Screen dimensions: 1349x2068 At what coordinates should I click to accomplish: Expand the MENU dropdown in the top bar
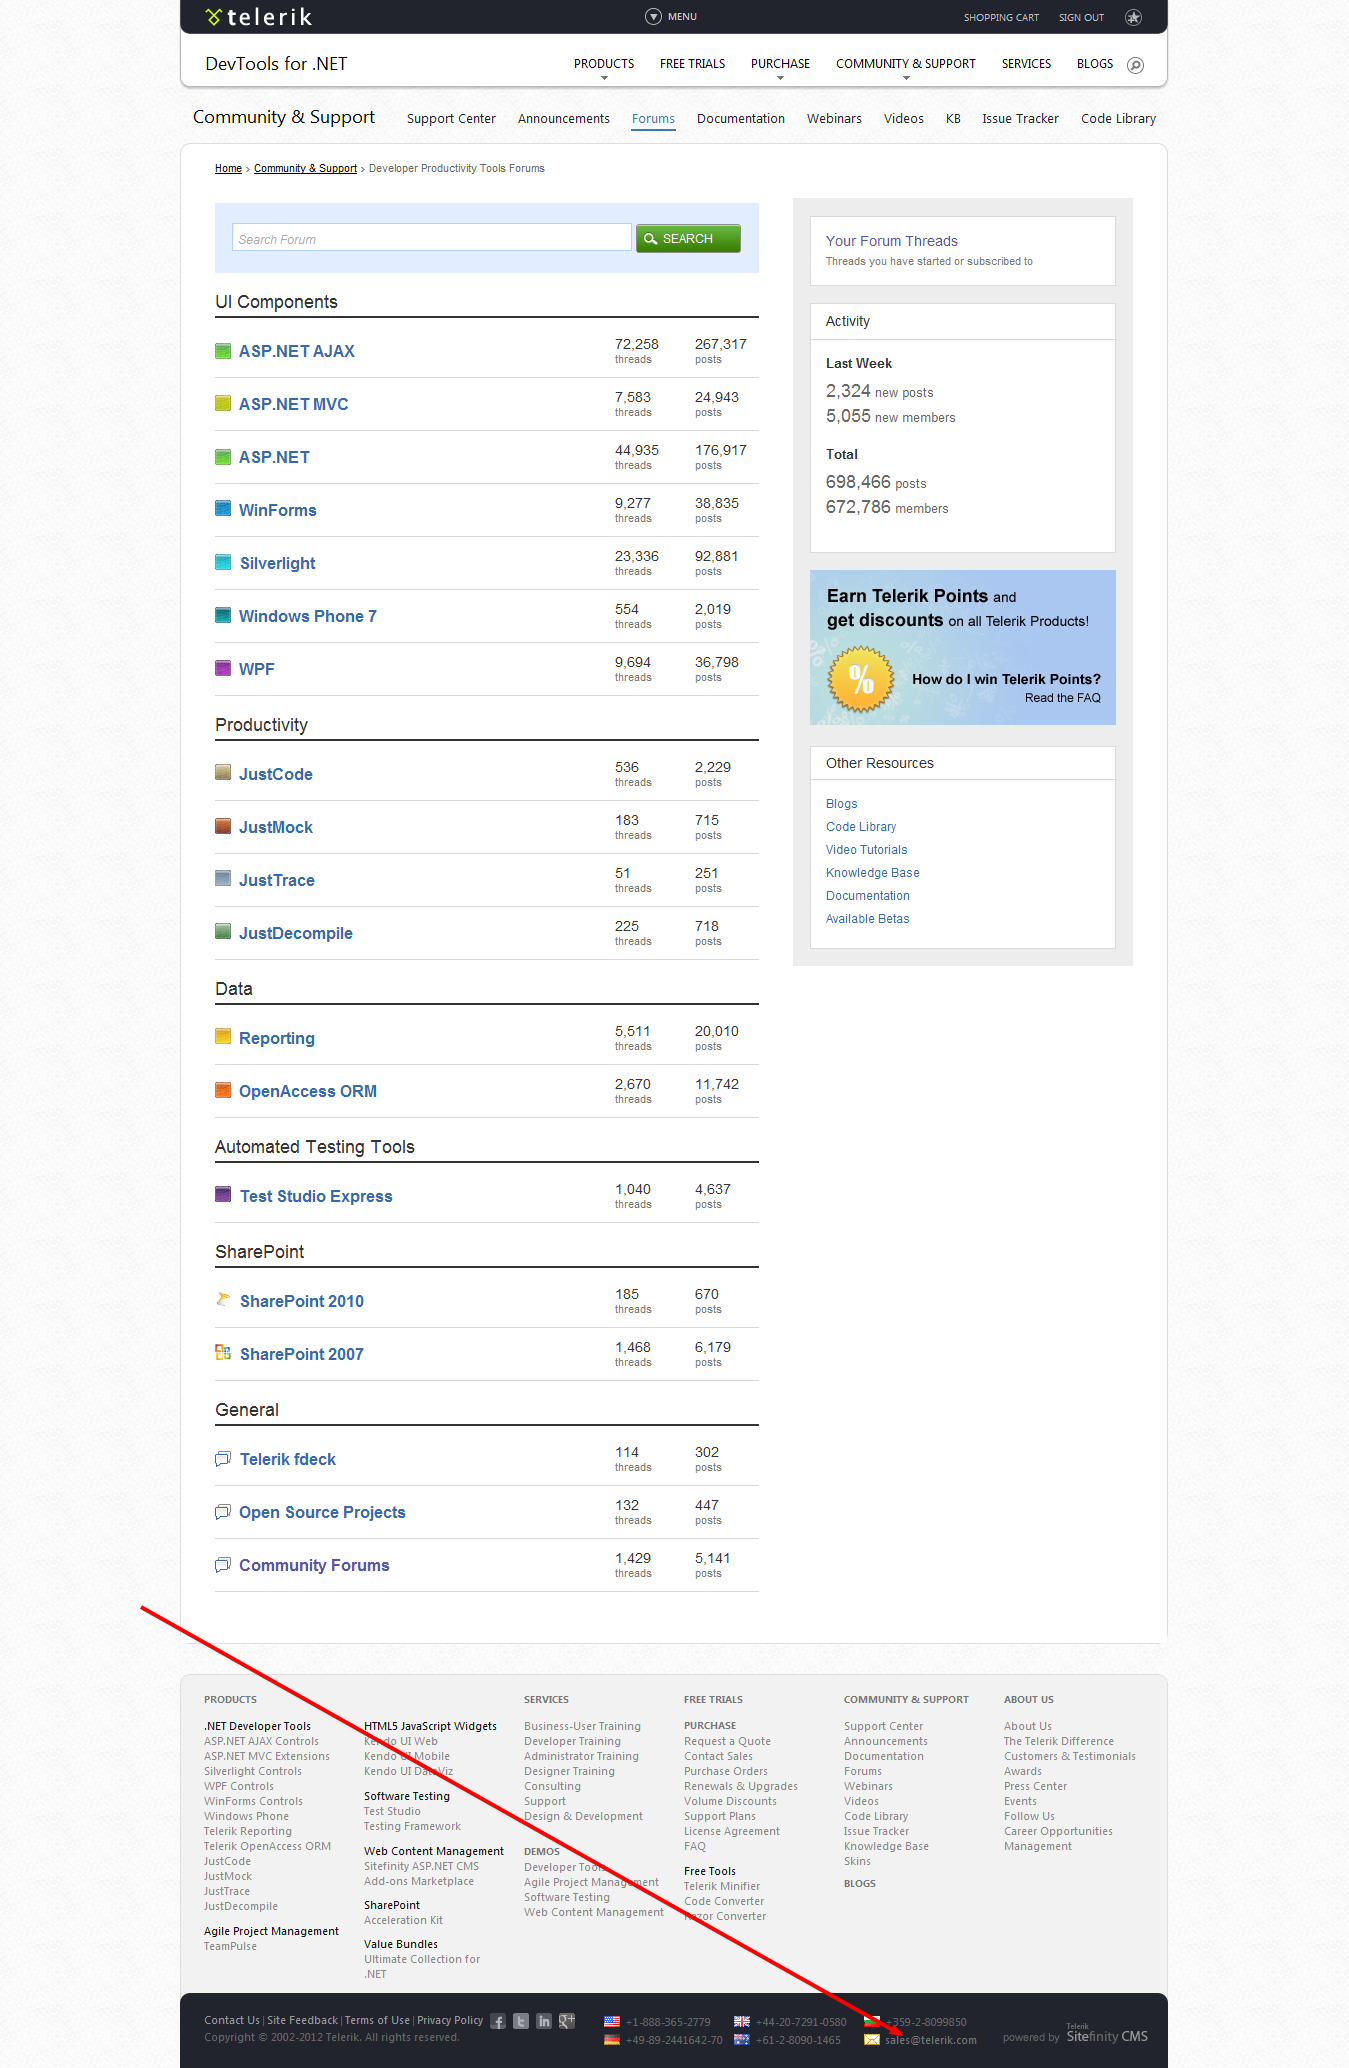[x=671, y=17]
